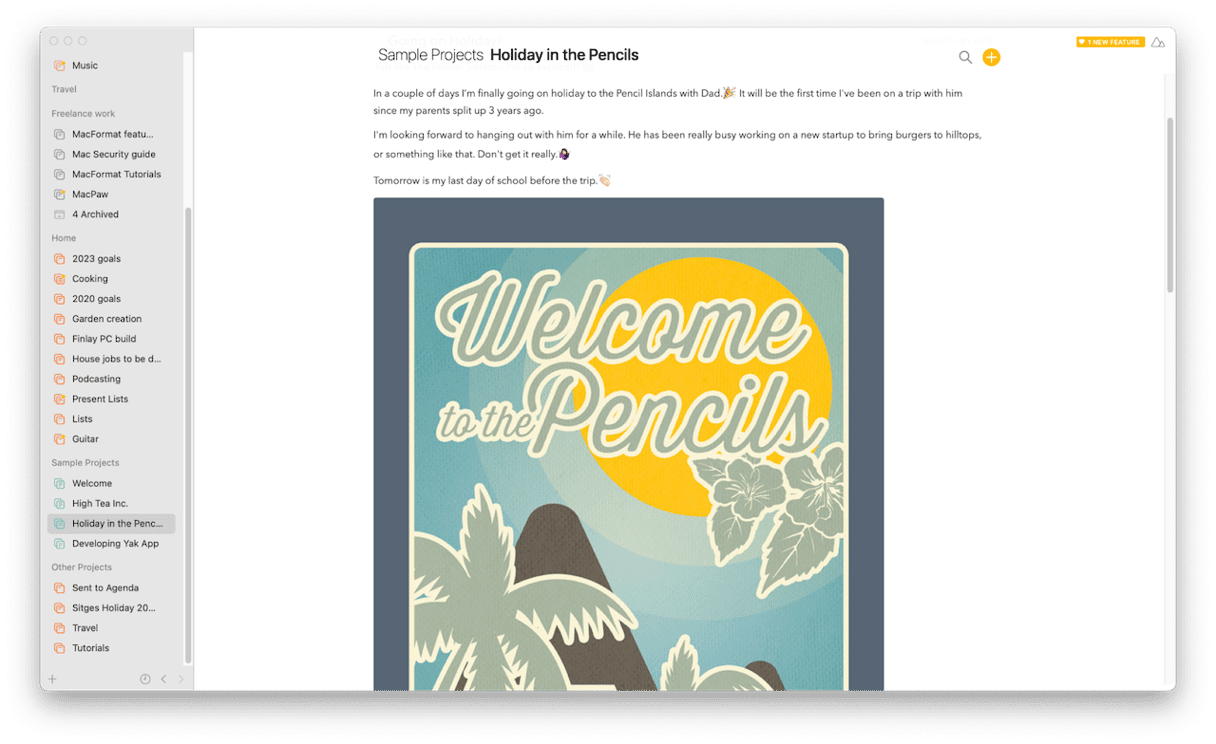Click the Music project icon

point(59,65)
